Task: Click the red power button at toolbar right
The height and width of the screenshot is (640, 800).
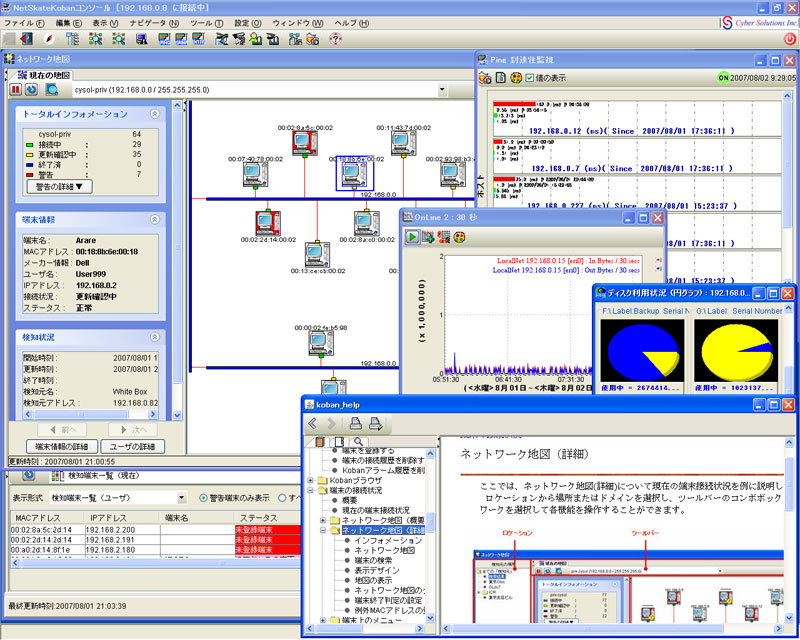Action: (790, 39)
